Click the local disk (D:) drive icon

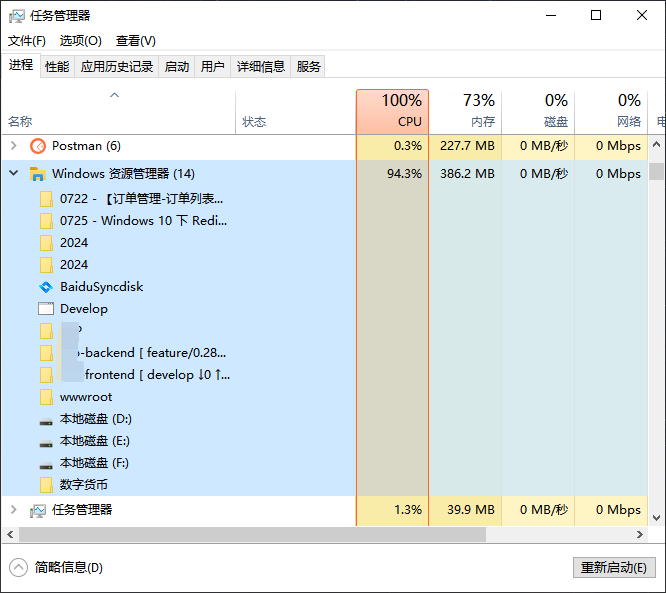45,419
